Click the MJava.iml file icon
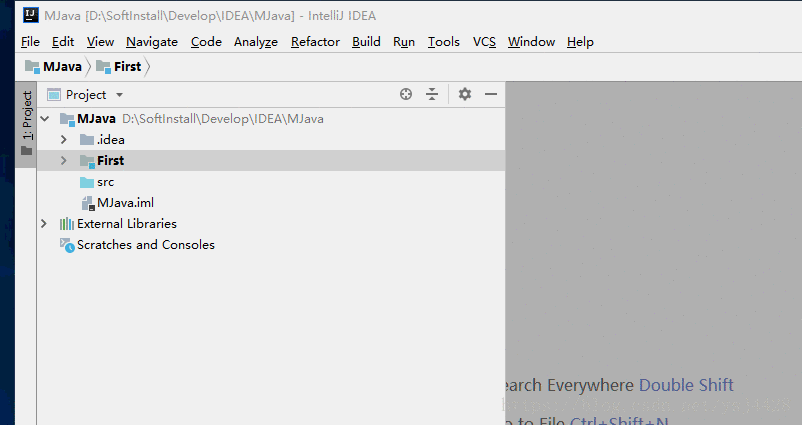Viewport: 802px width, 425px height. coord(88,203)
